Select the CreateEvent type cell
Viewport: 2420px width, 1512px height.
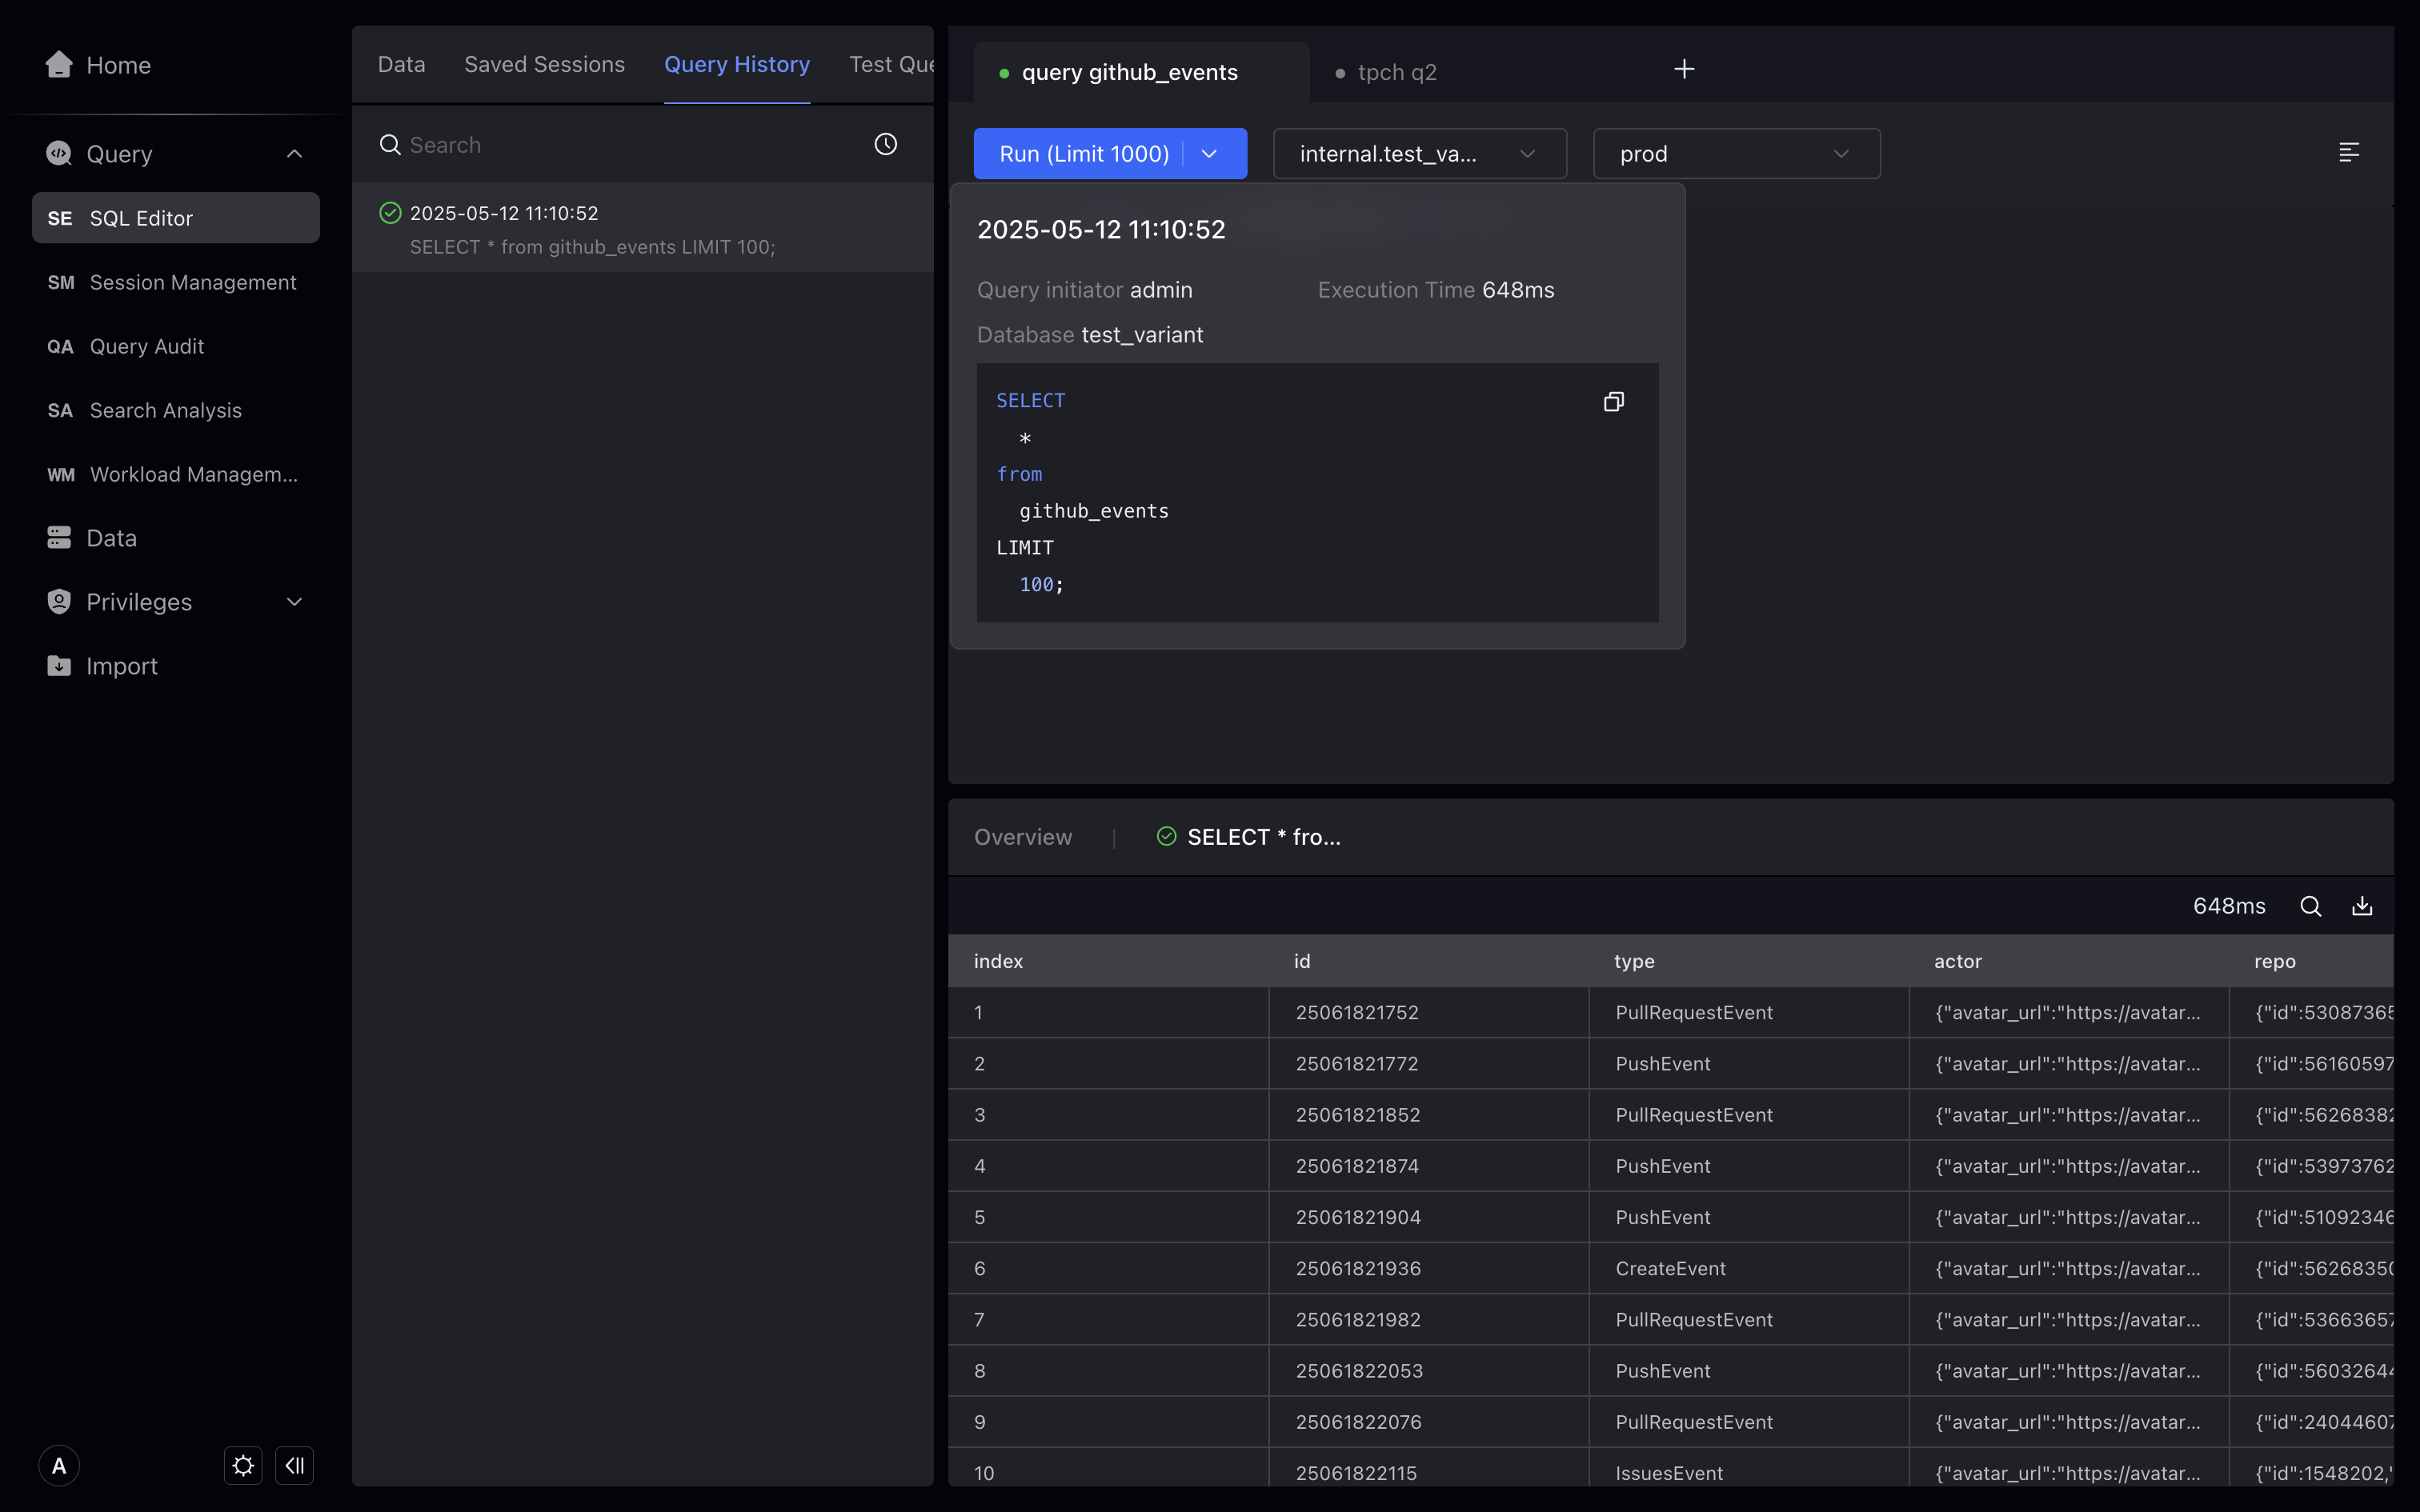pyautogui.click(x=1748, y=1268)
